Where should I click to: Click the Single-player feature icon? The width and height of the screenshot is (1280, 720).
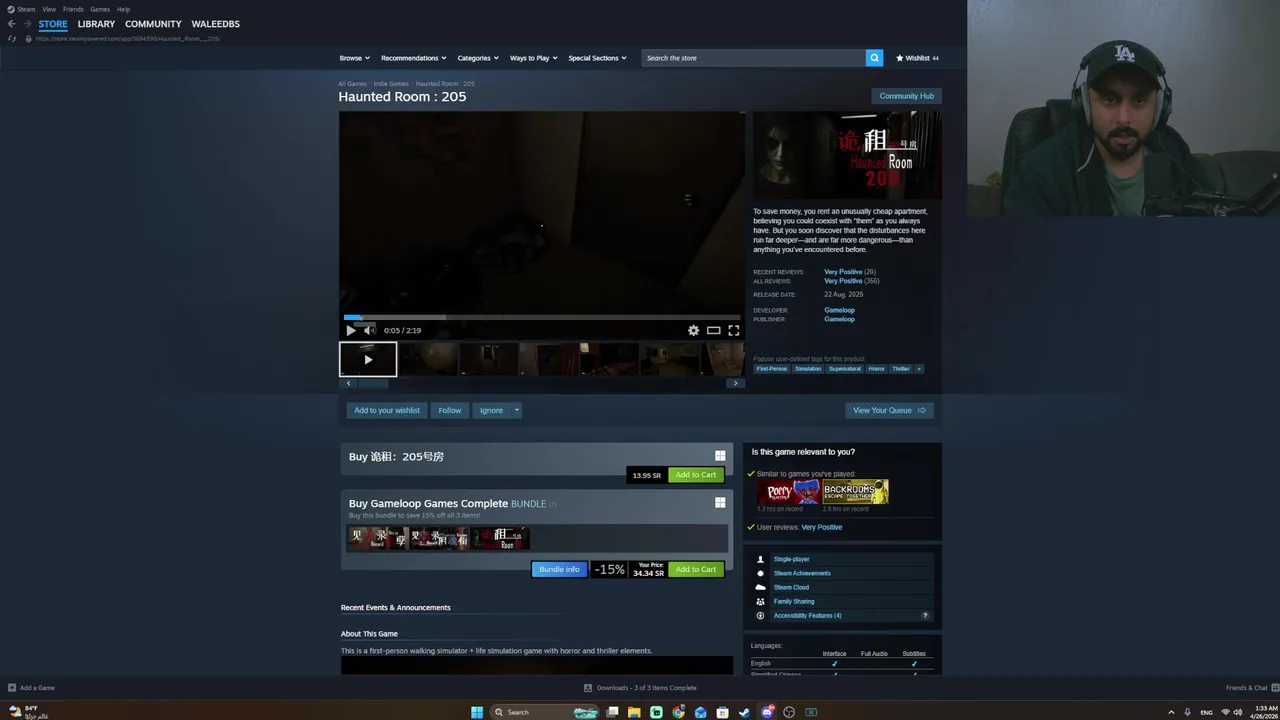[760, 559]
